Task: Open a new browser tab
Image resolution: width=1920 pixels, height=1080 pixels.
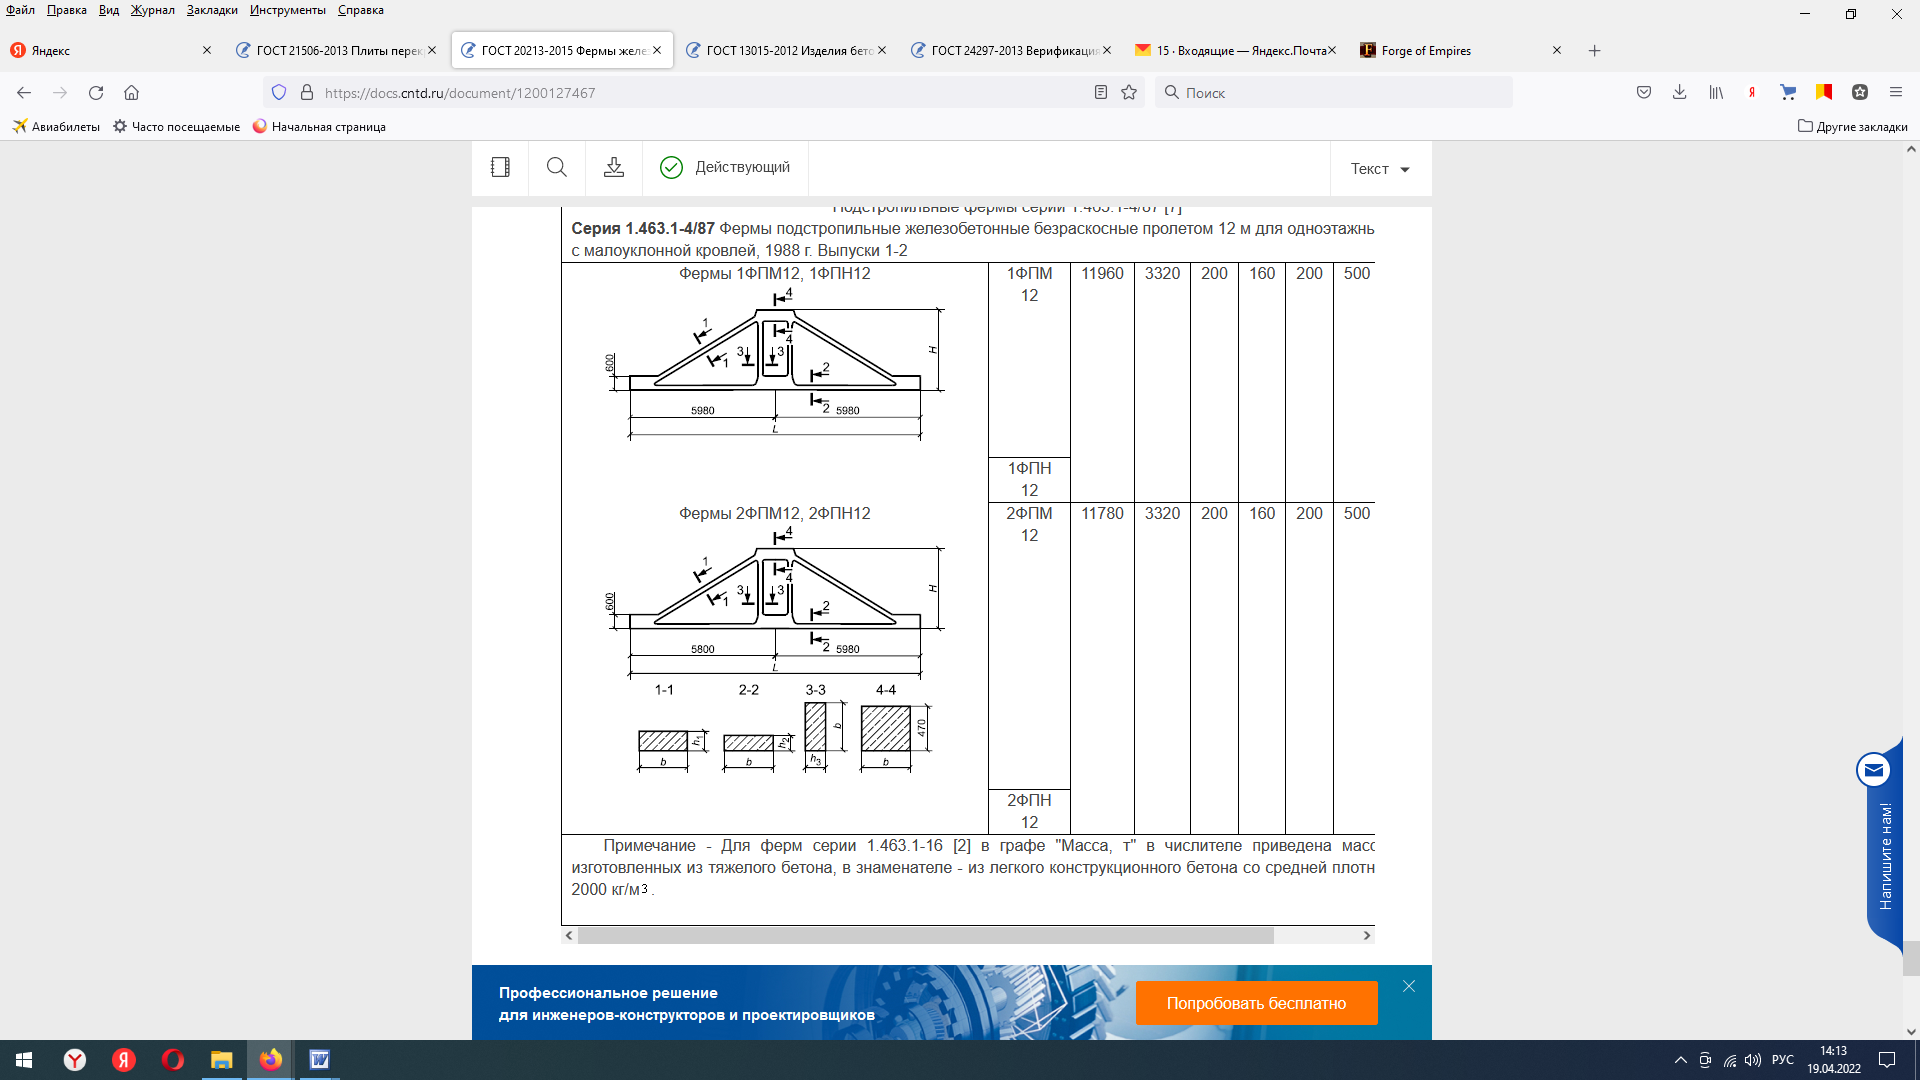Action: [1595, 51]
